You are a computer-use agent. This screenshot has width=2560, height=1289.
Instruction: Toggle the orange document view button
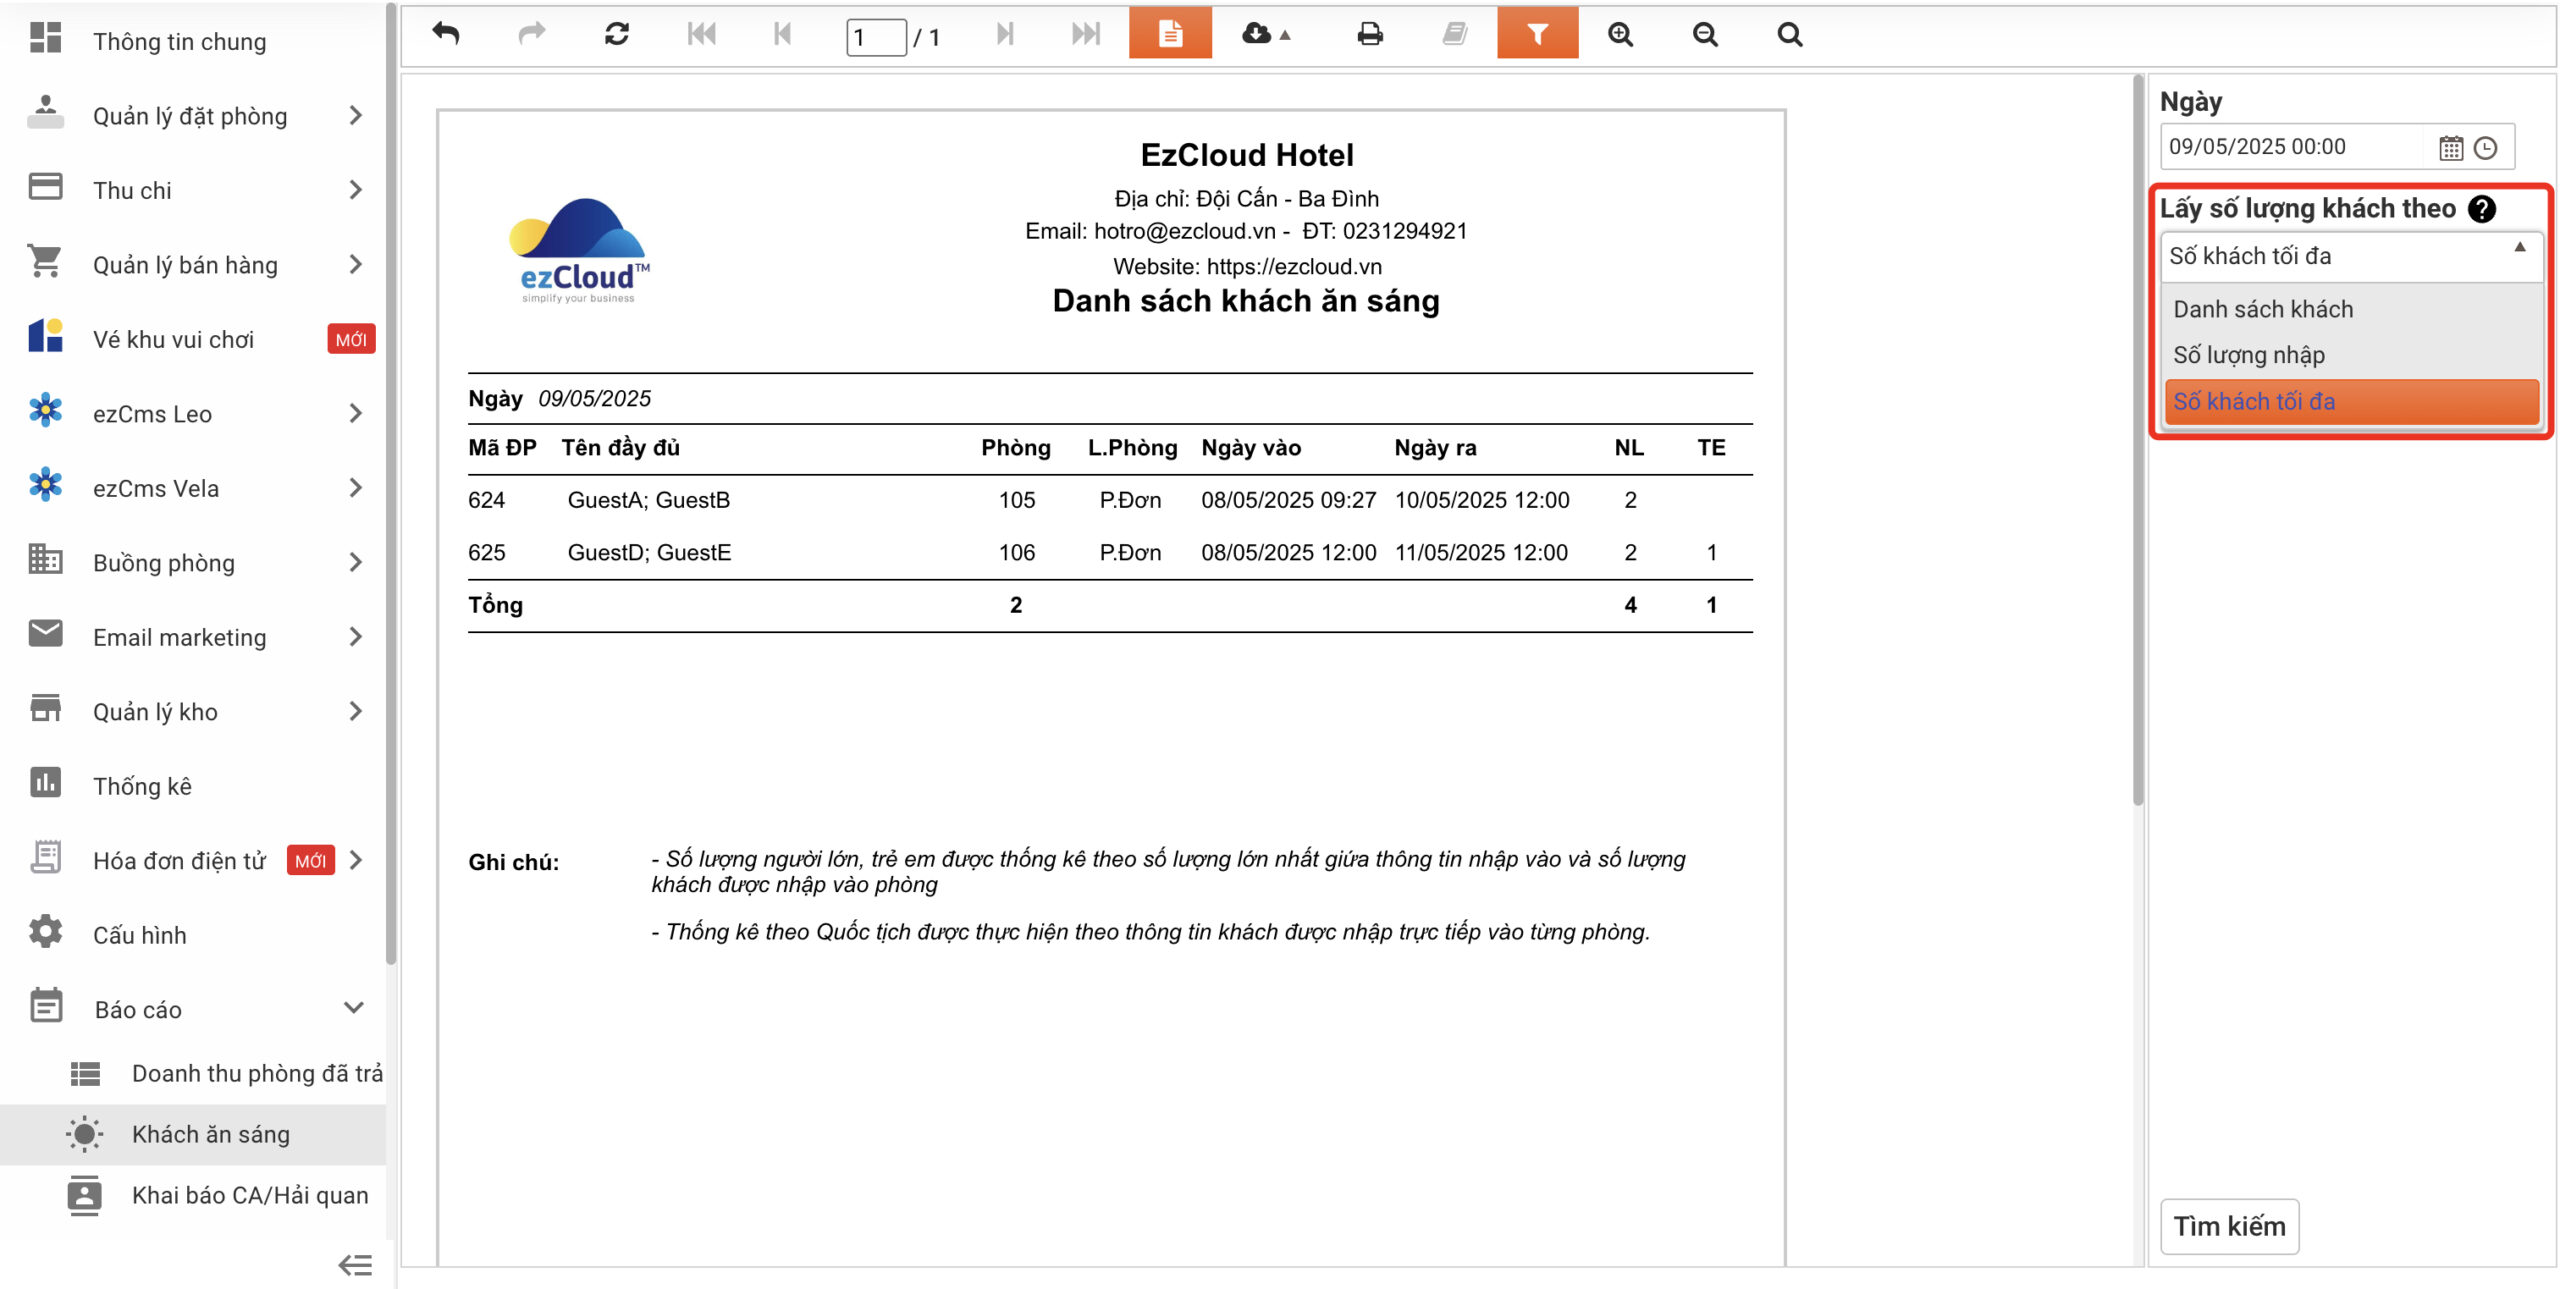point(1170,34)
